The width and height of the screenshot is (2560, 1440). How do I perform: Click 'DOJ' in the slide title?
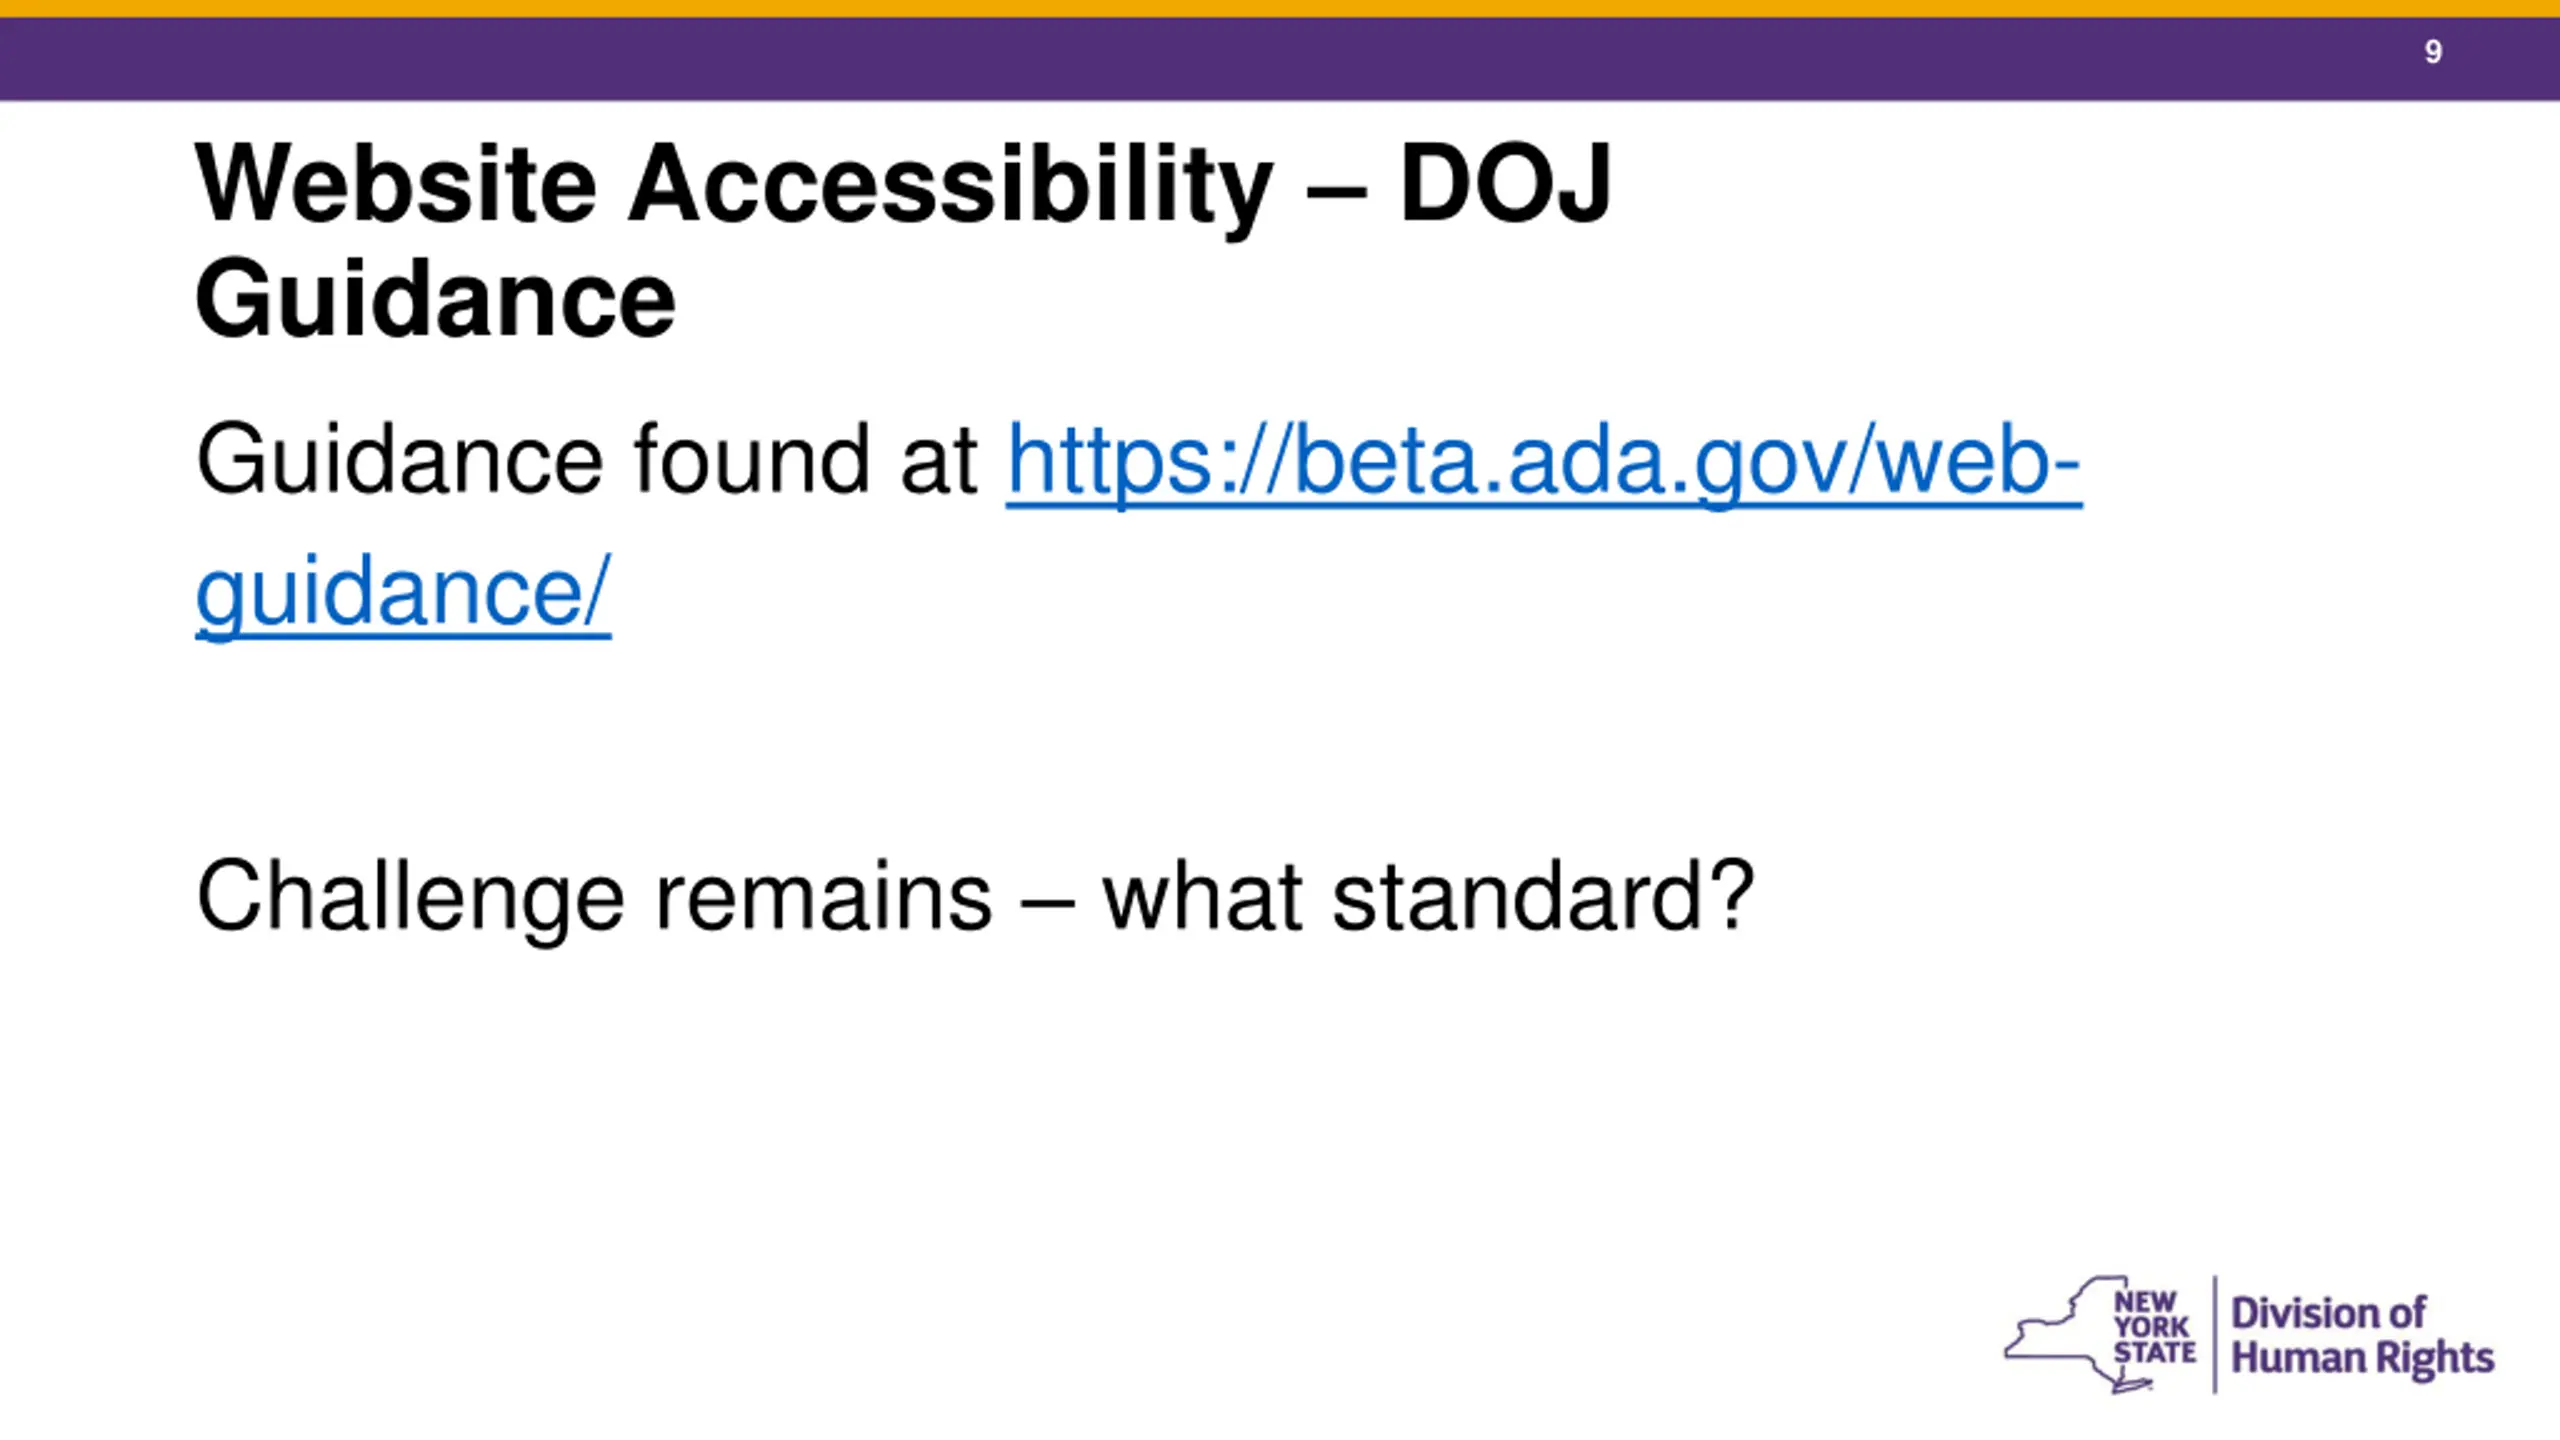click(1504, 184)
